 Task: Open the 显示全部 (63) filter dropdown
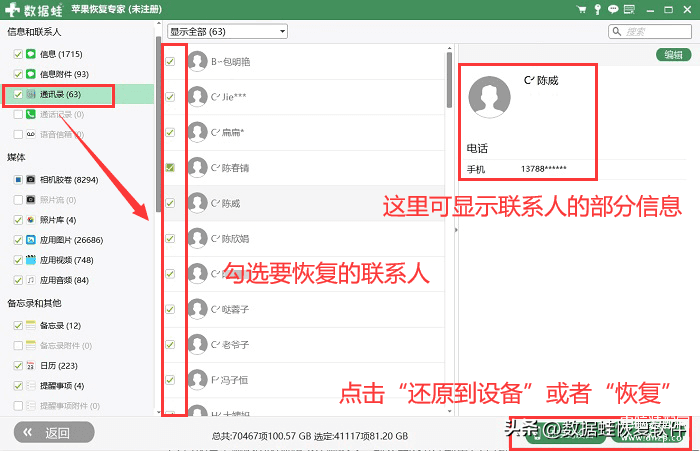click(x=227, y=32)
